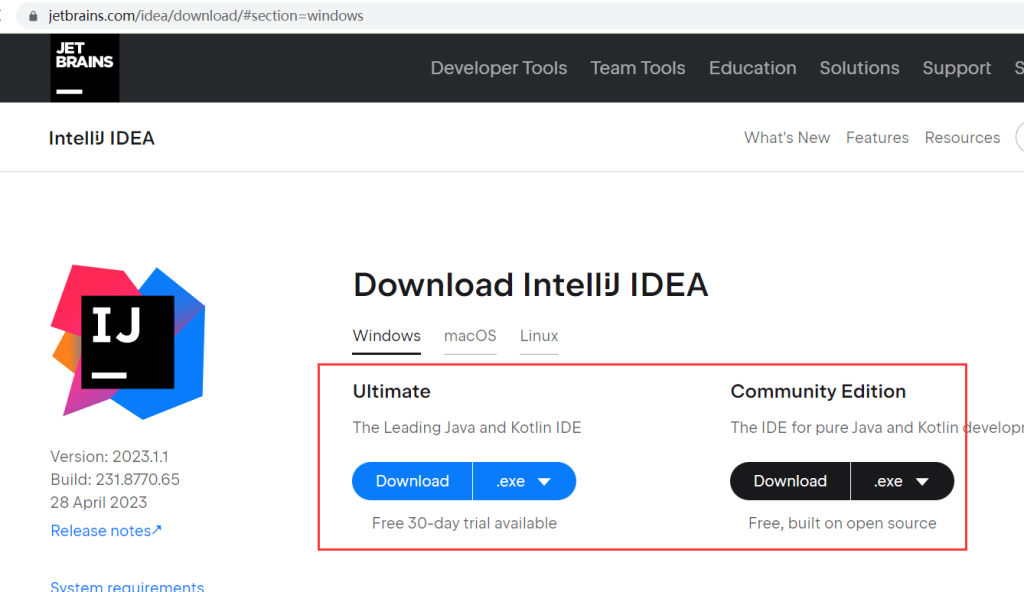
Task: Open the Education menu
Action: point(752,68)
